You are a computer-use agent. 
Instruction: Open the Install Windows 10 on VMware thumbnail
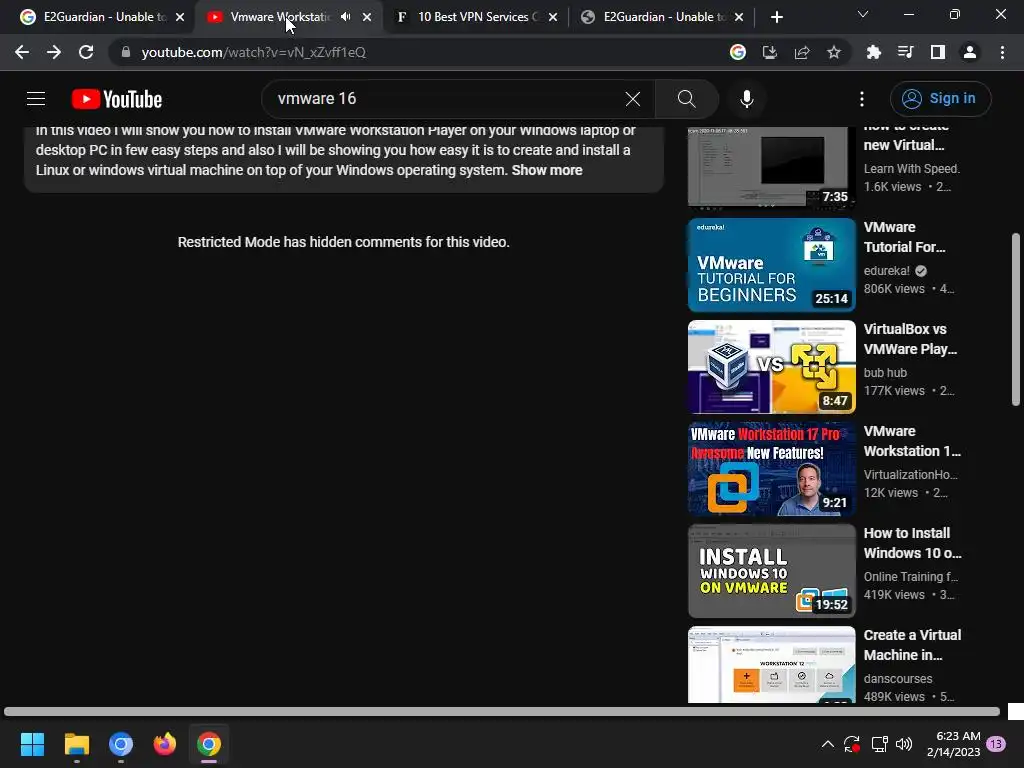tap(771, 570)
